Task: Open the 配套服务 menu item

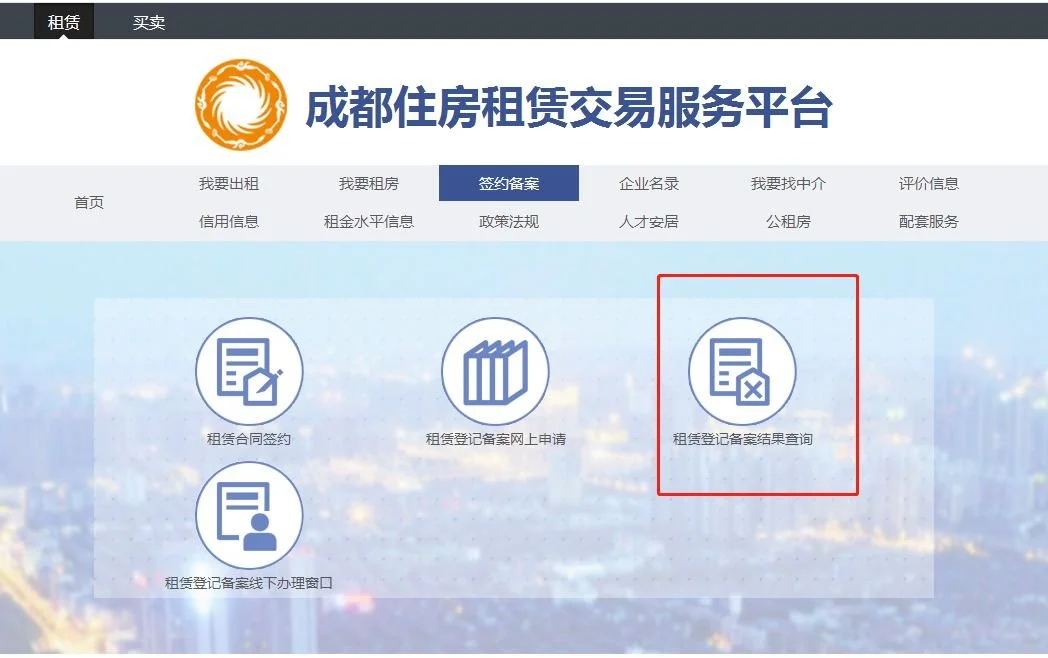Action: 928,221
